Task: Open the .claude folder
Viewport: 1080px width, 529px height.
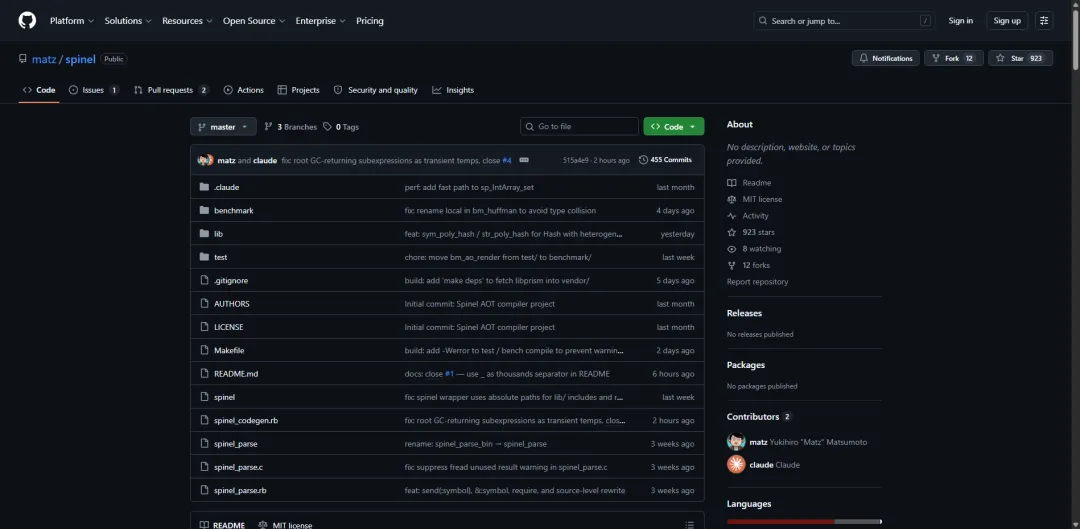Action: (x=226, y=187)
